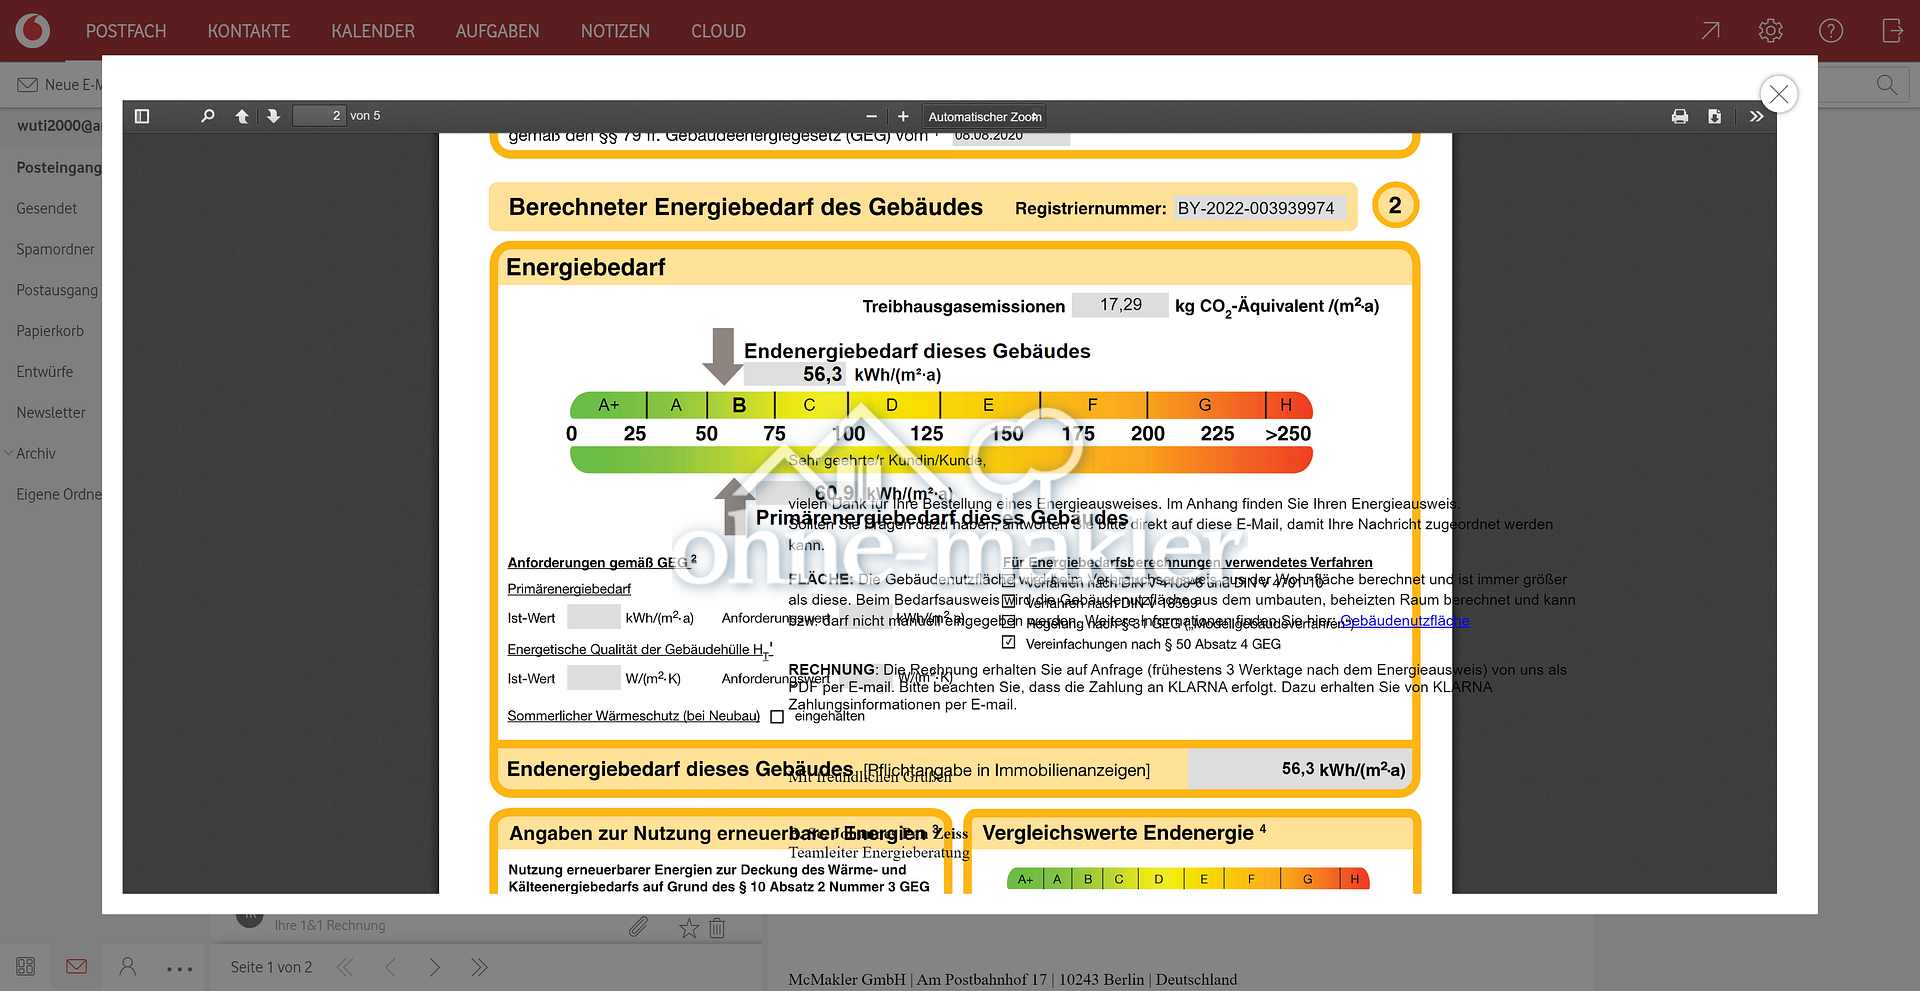Go to the next page with the down arrow
Screen dimensions: 1920x991
point(273,116)
